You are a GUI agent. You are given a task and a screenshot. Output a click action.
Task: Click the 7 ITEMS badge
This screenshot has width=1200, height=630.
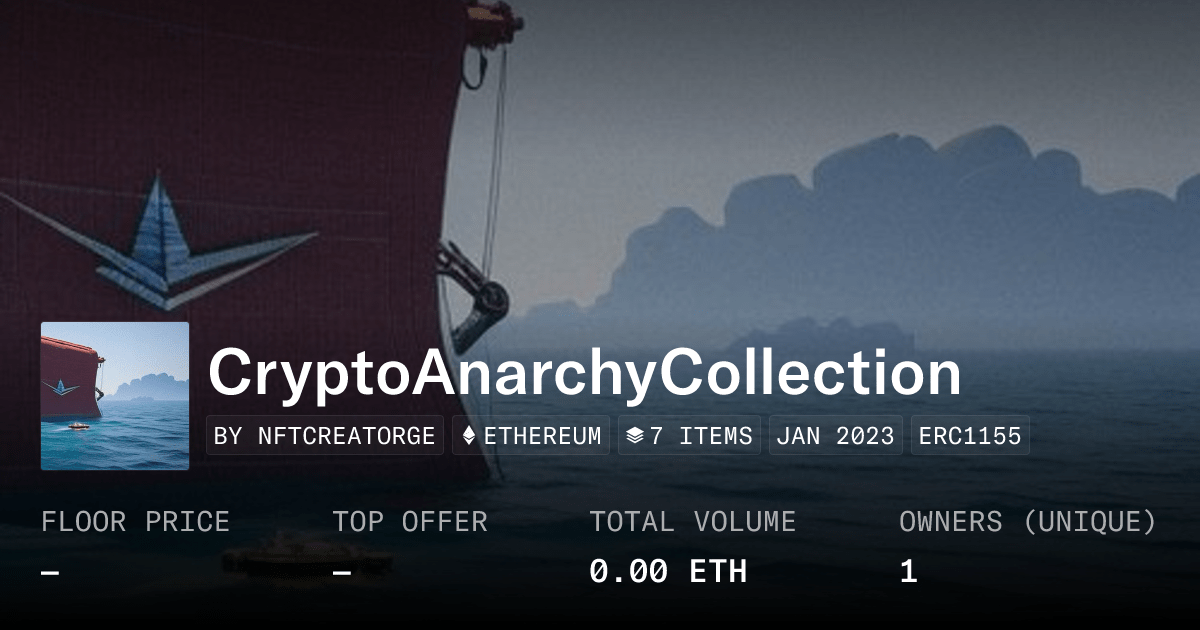click(689, 436)
